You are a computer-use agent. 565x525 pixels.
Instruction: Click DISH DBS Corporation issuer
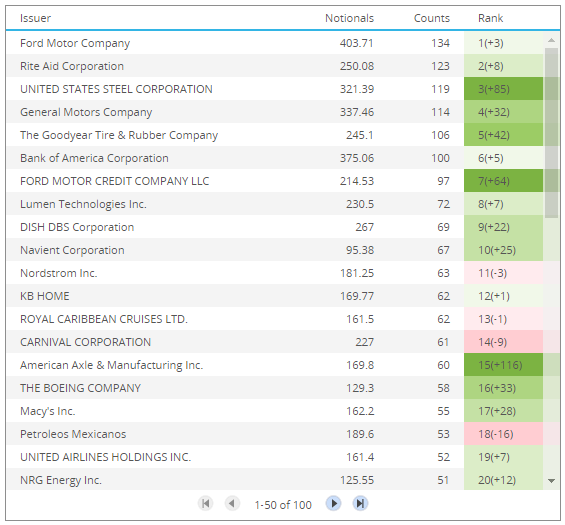pyautogui.click(x=77, y=227)
